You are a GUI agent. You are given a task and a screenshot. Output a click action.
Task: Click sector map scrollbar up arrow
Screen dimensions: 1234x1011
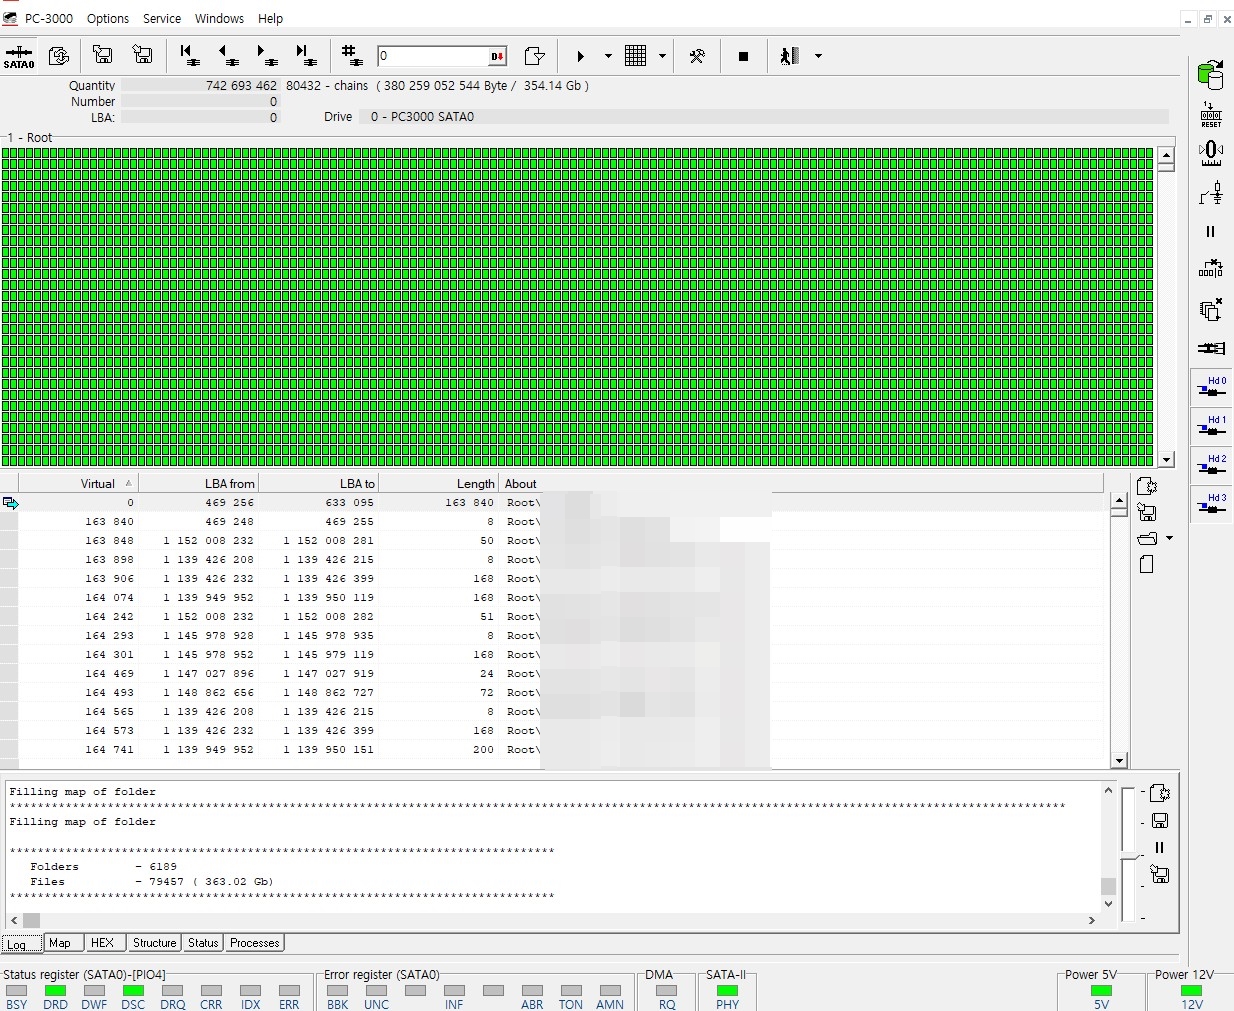coord(1166,155)
